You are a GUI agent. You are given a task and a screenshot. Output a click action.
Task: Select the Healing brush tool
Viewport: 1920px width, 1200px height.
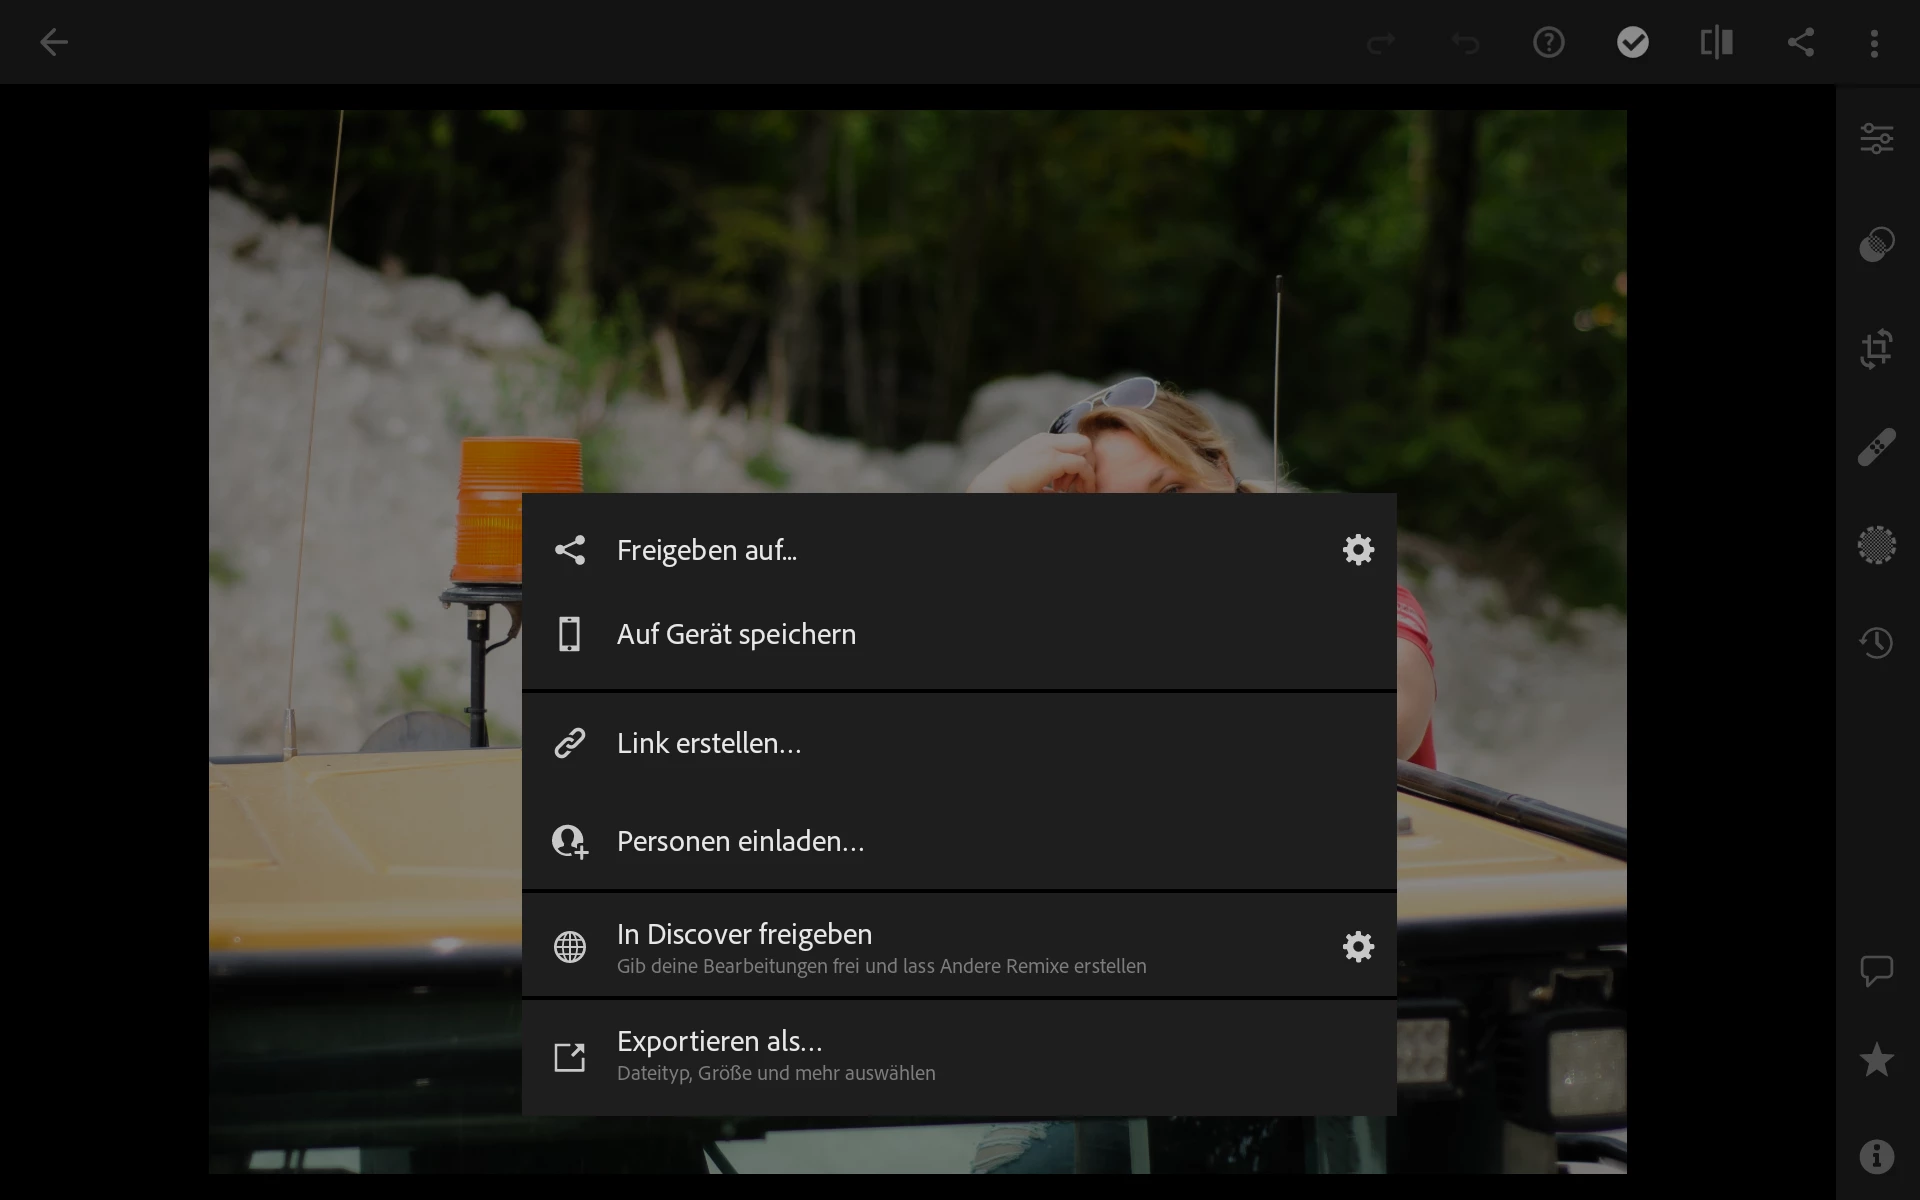pyautogui.click(x=1876, y=447)
